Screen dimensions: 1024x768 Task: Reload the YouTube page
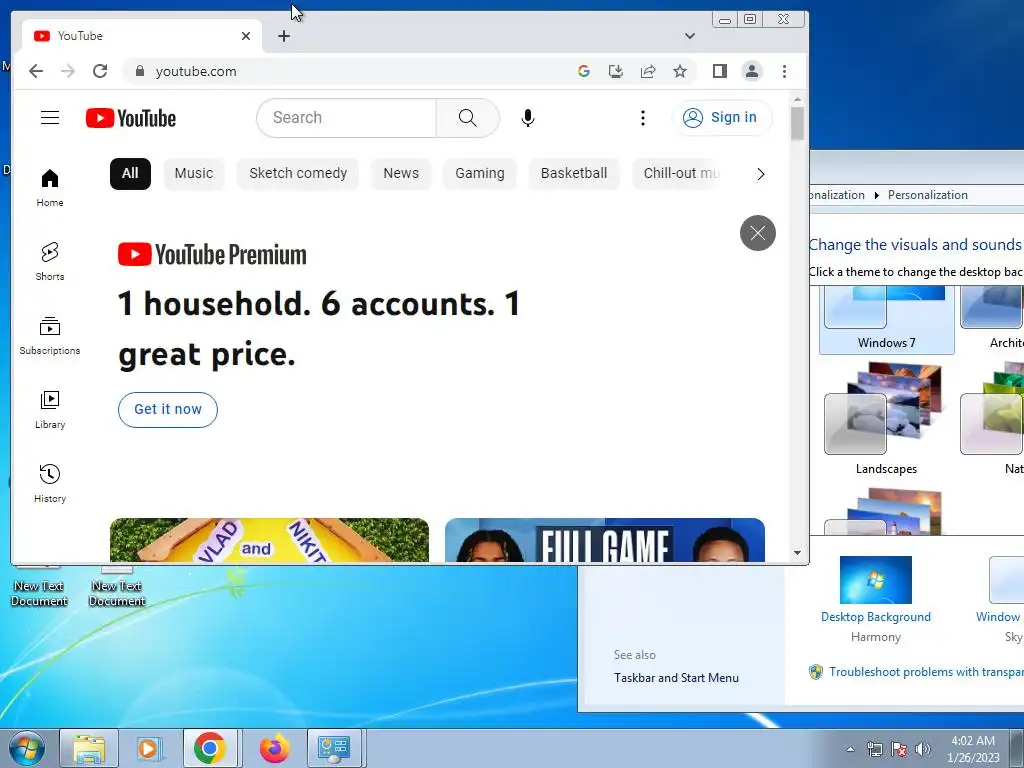coord(99,71)
